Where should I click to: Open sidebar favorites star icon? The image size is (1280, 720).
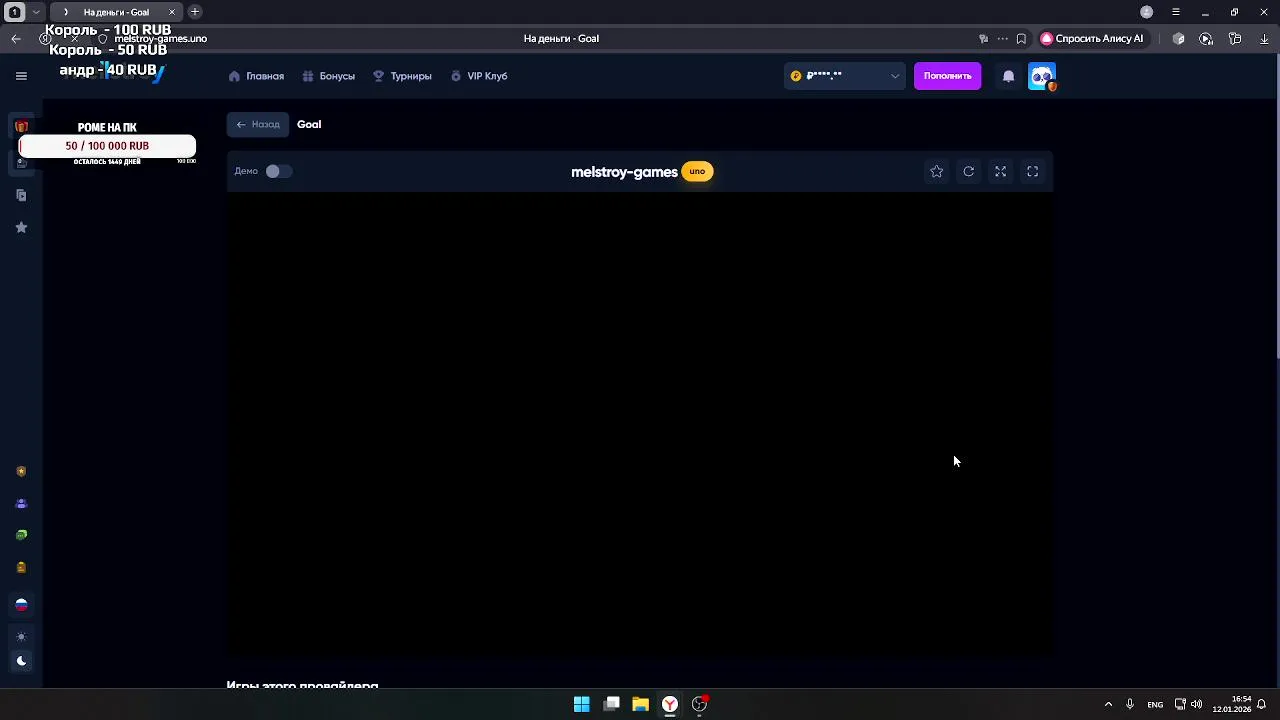click(21, 227)
